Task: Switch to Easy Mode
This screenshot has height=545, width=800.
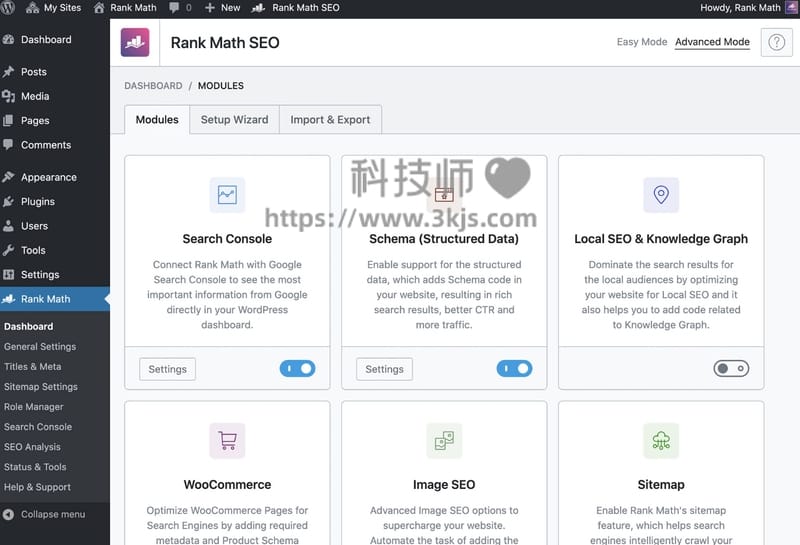Action: tap(641, 42)
